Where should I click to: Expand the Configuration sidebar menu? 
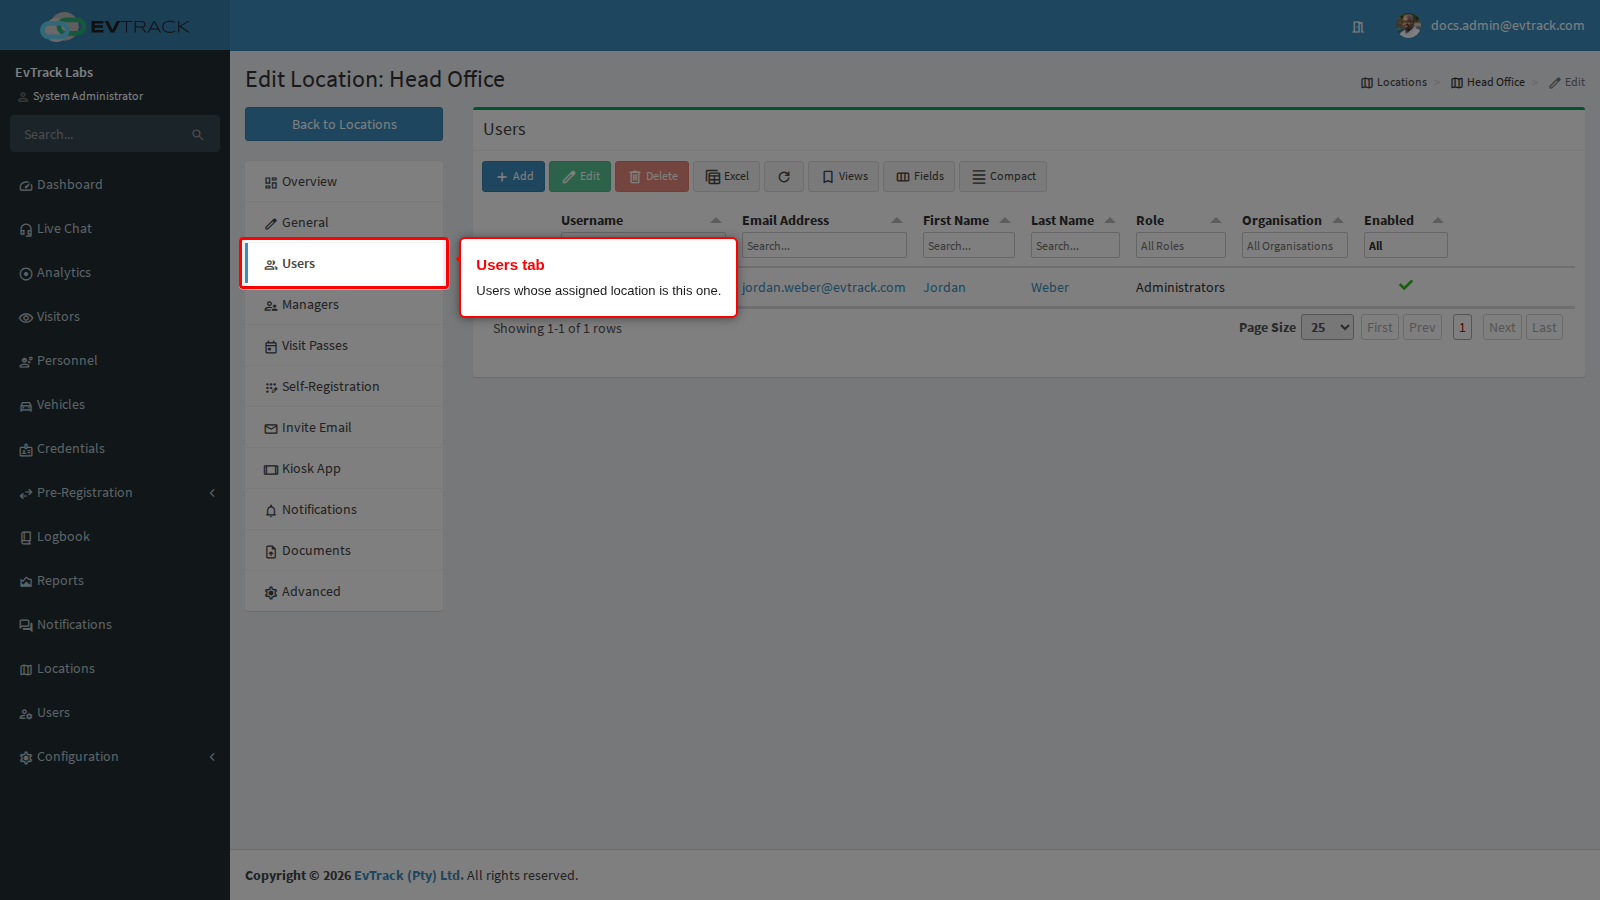(115, 757)
